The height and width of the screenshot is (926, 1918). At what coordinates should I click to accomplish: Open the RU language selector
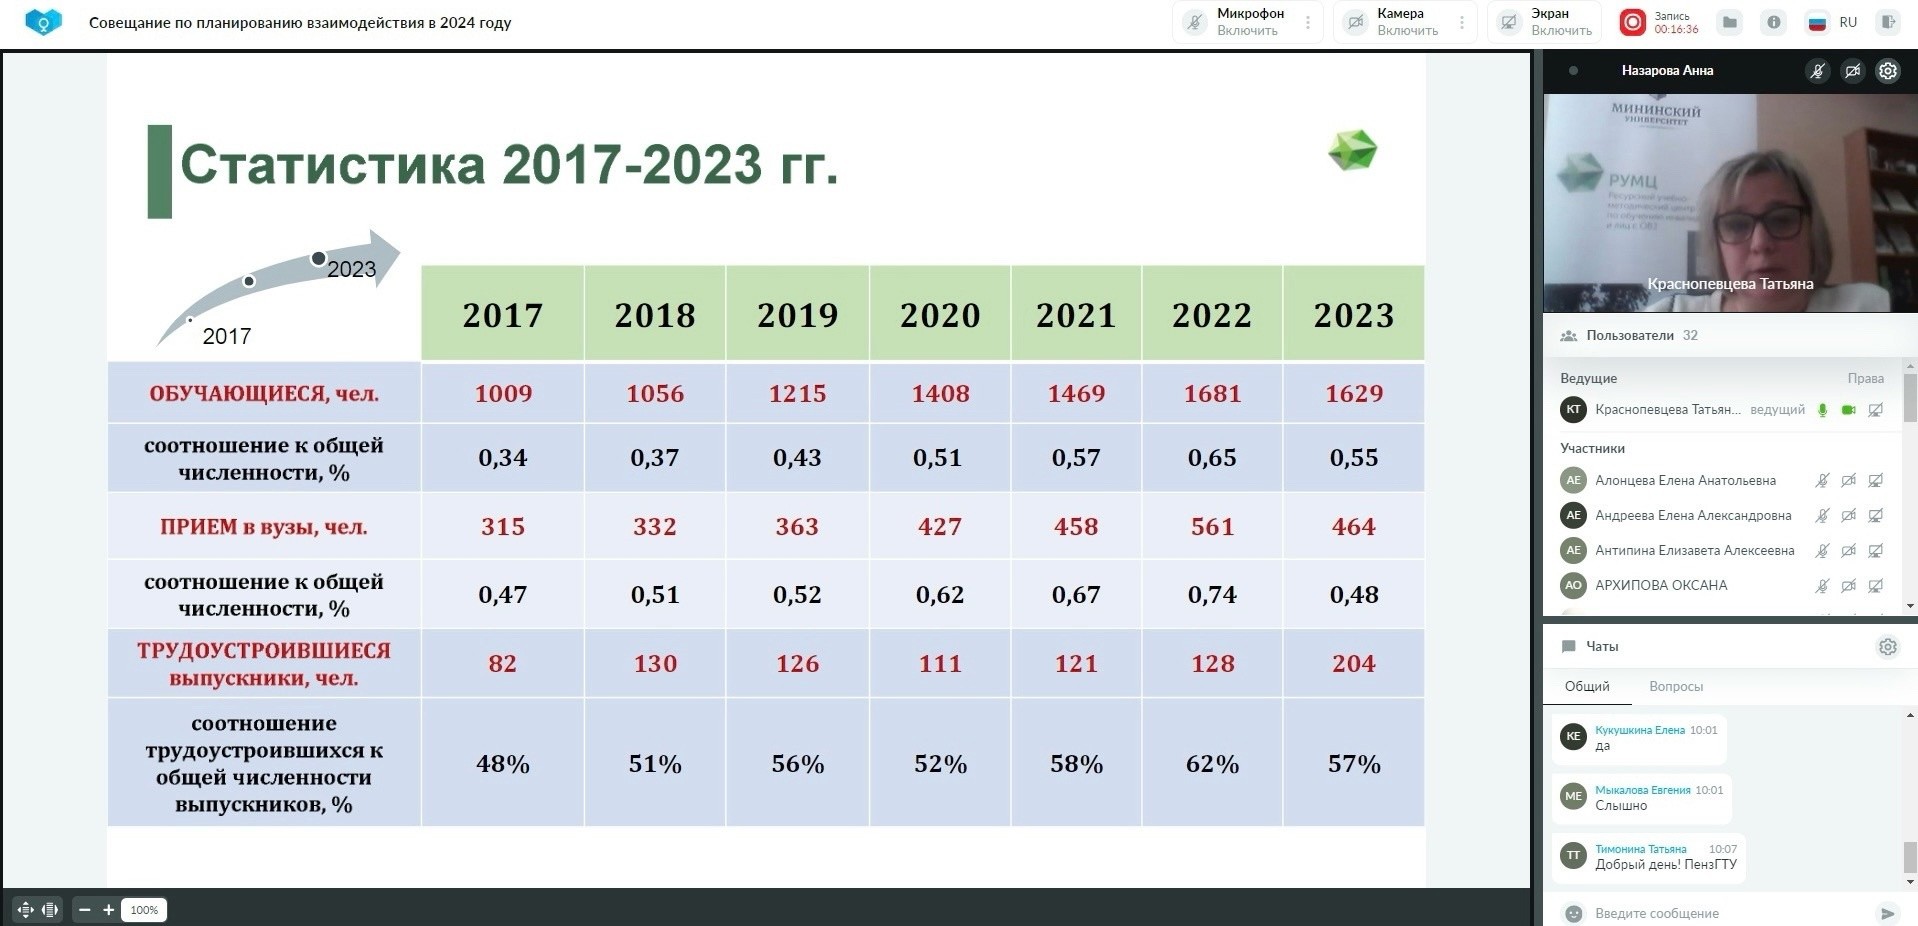point(1832,22)
